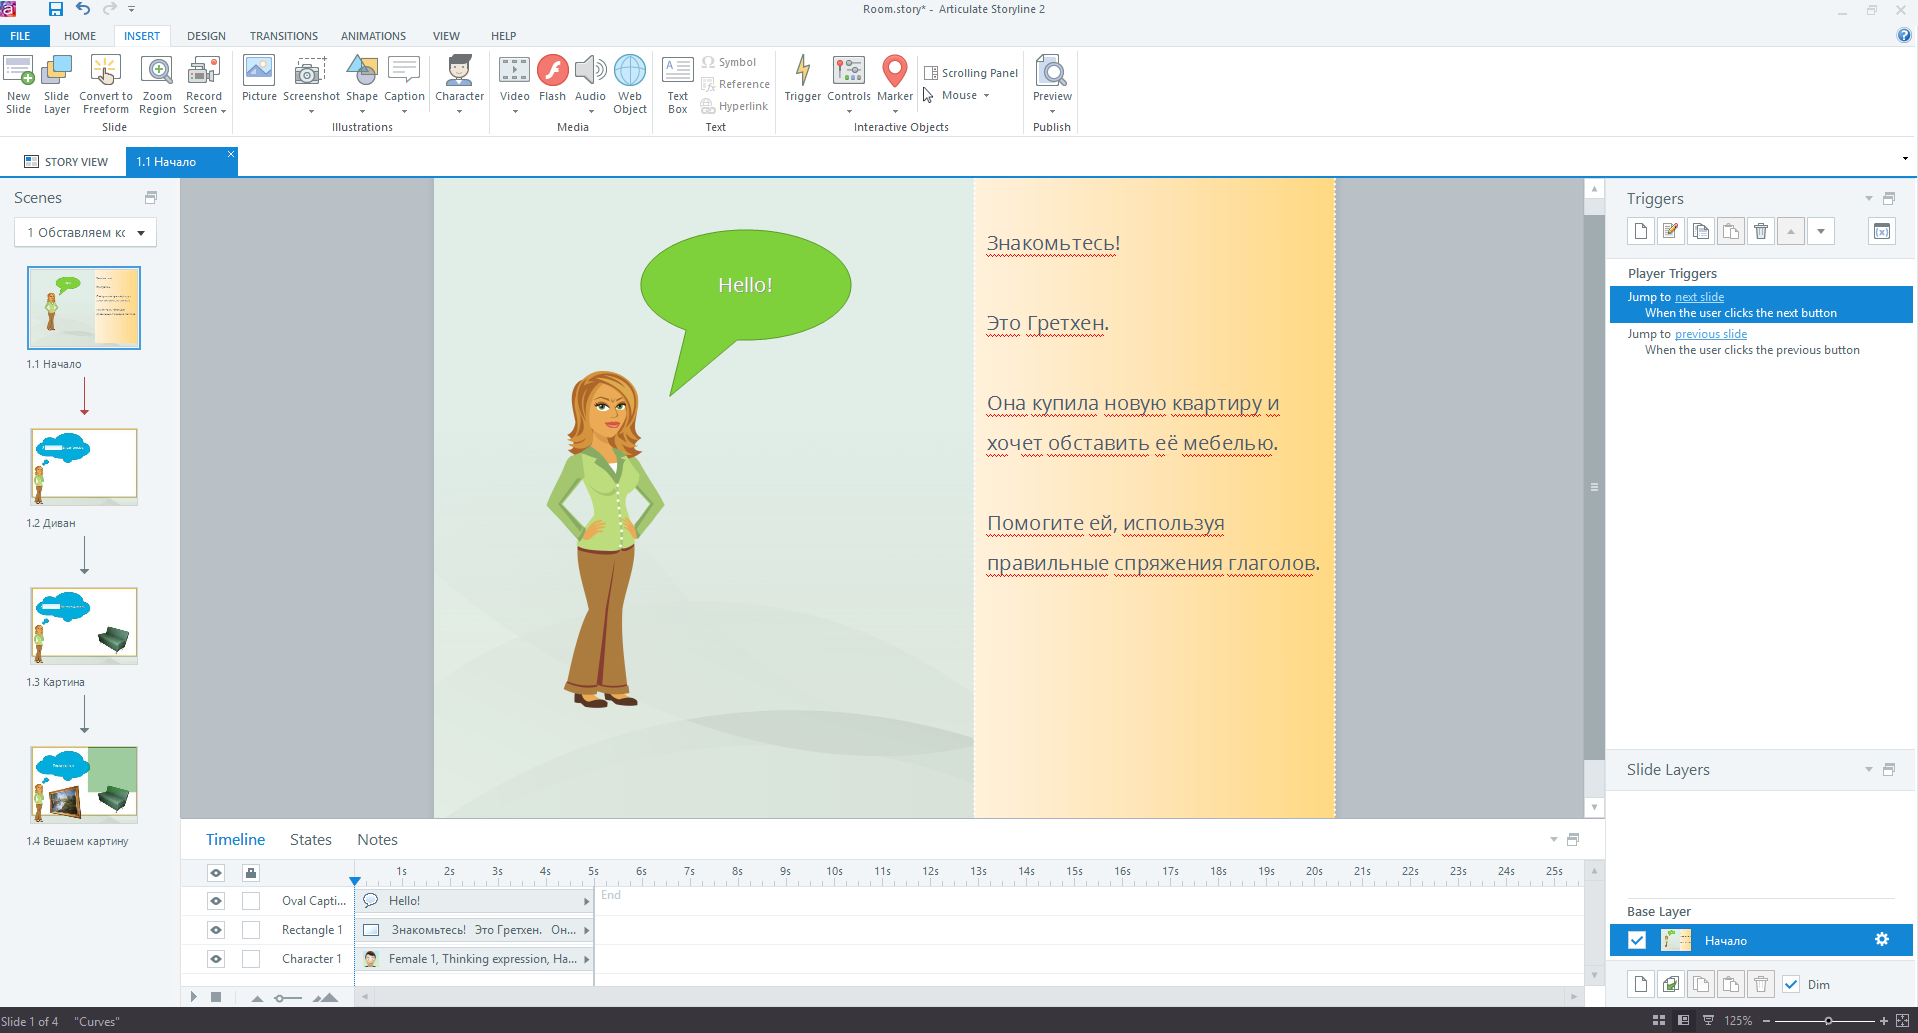The height and width of the screenshot is (1033, 1918).
Task: Add a Slide Layer
Action: click(x=57, y=85)
